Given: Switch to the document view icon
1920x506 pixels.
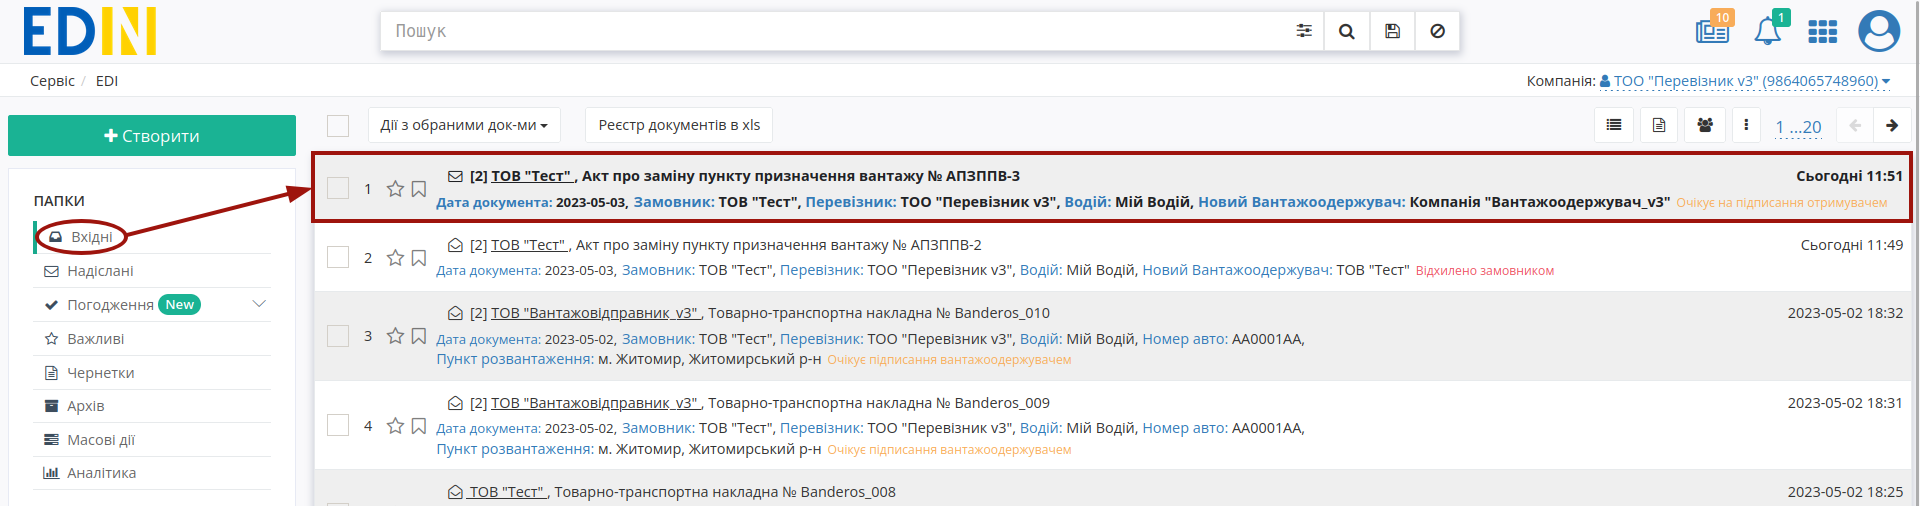Looking at the screenshot, I should (x=1659, y=125).
